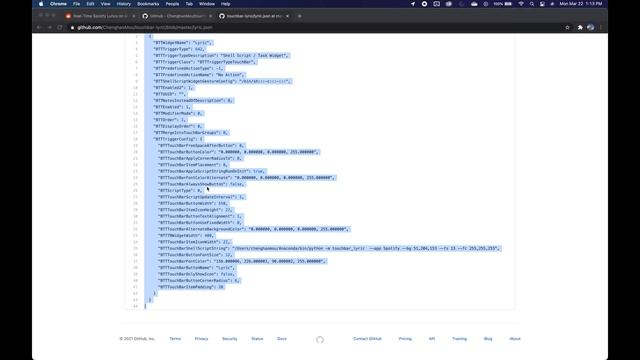This screenshot has height=360, width=640.
Task: Open the Tab menu
Action: tap(189, 4)
